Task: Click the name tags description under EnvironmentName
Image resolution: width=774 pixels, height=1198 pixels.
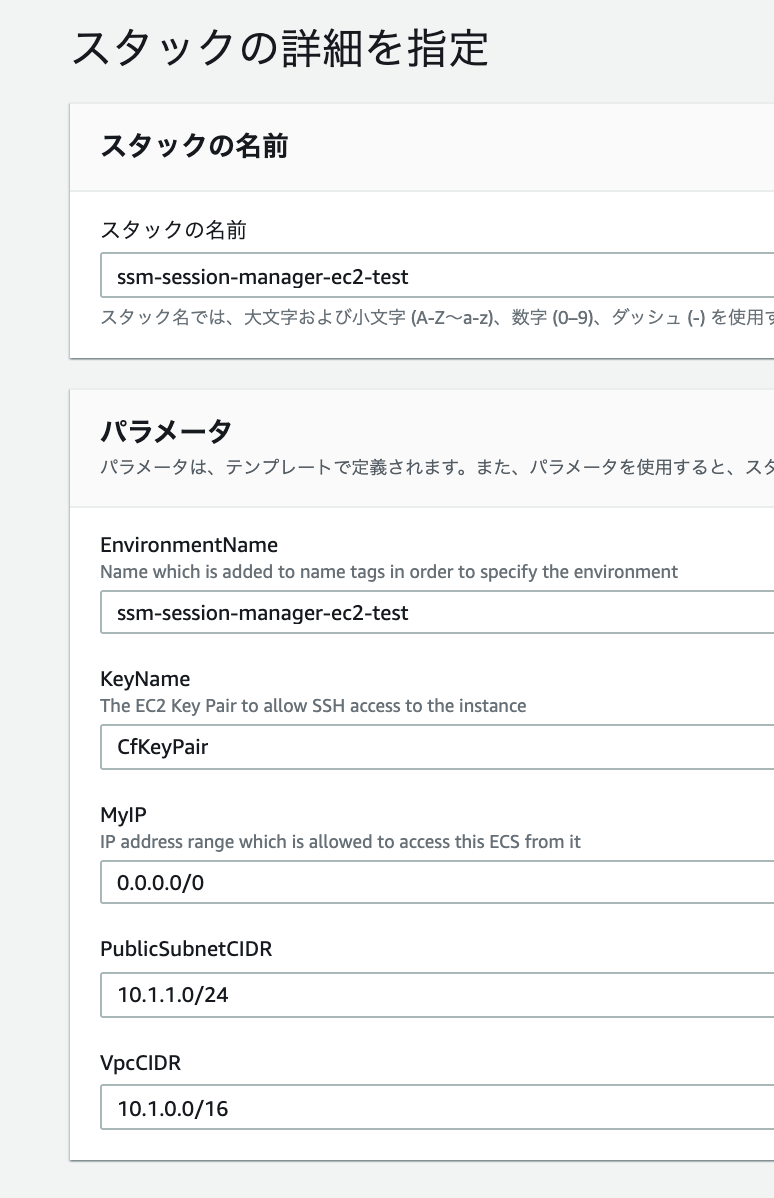Action: click(389, 571)
